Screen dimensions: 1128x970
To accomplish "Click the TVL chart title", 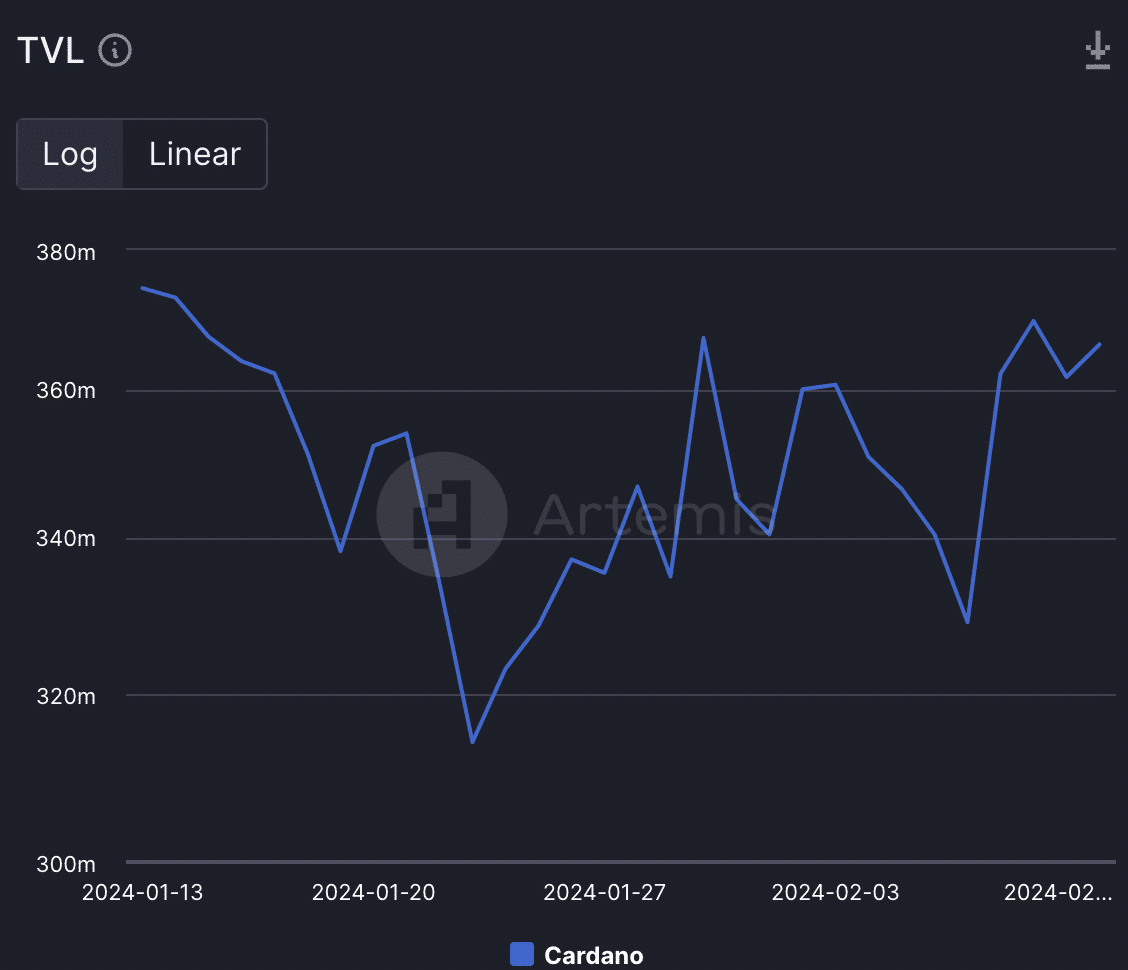I will (x=51, y=50).
